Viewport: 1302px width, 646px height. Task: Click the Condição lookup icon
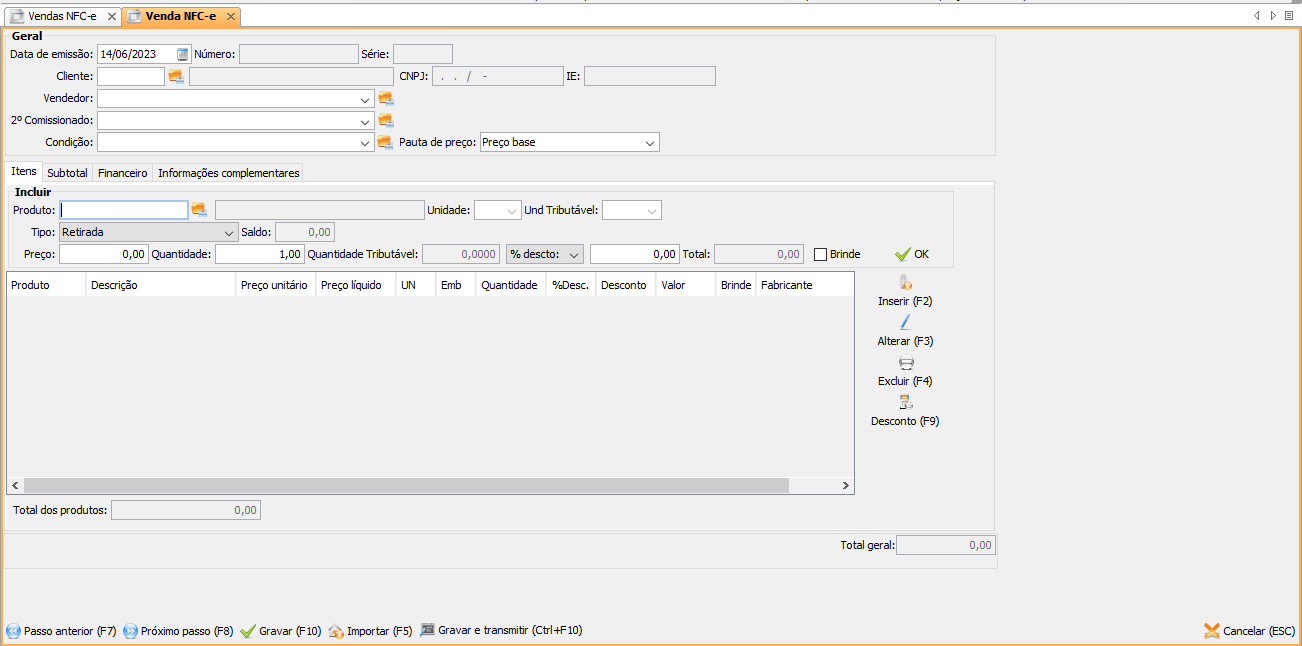pos(386,143)
